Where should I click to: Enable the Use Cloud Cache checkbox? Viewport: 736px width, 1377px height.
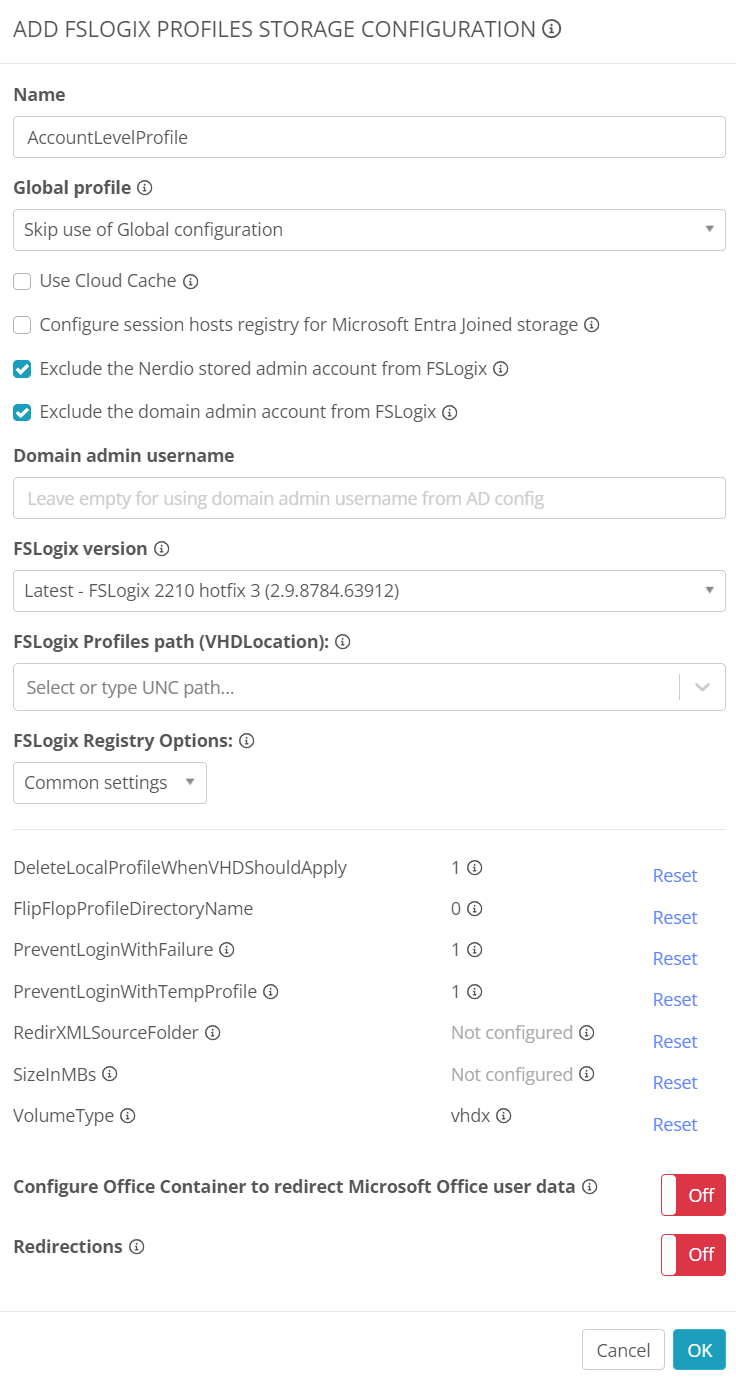[x=22, y=282]
